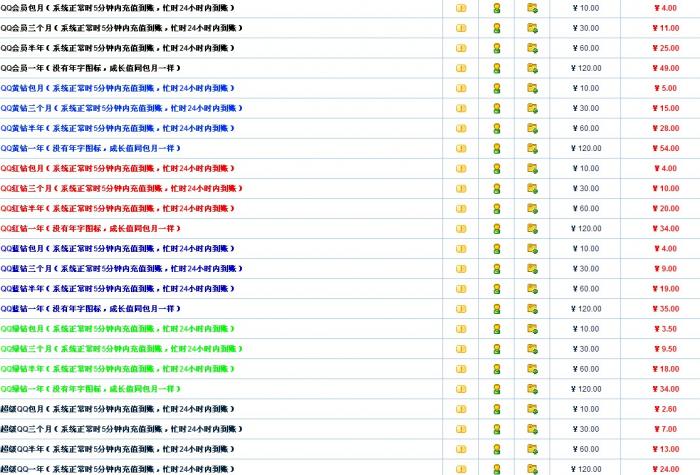The image size is (700, 475).
Task: Open the green QQ绿钻一年 product link
Action: tap(91, 389)
